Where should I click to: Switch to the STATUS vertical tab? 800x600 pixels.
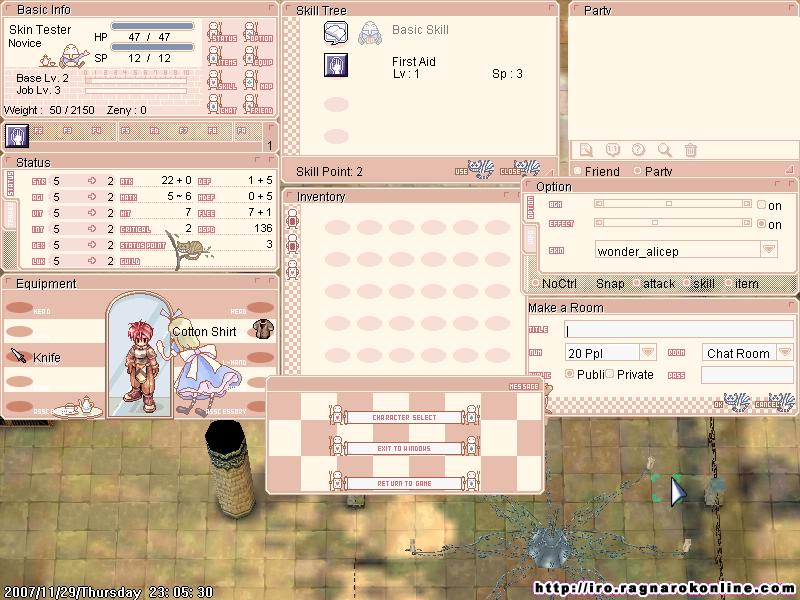[10, 184]
